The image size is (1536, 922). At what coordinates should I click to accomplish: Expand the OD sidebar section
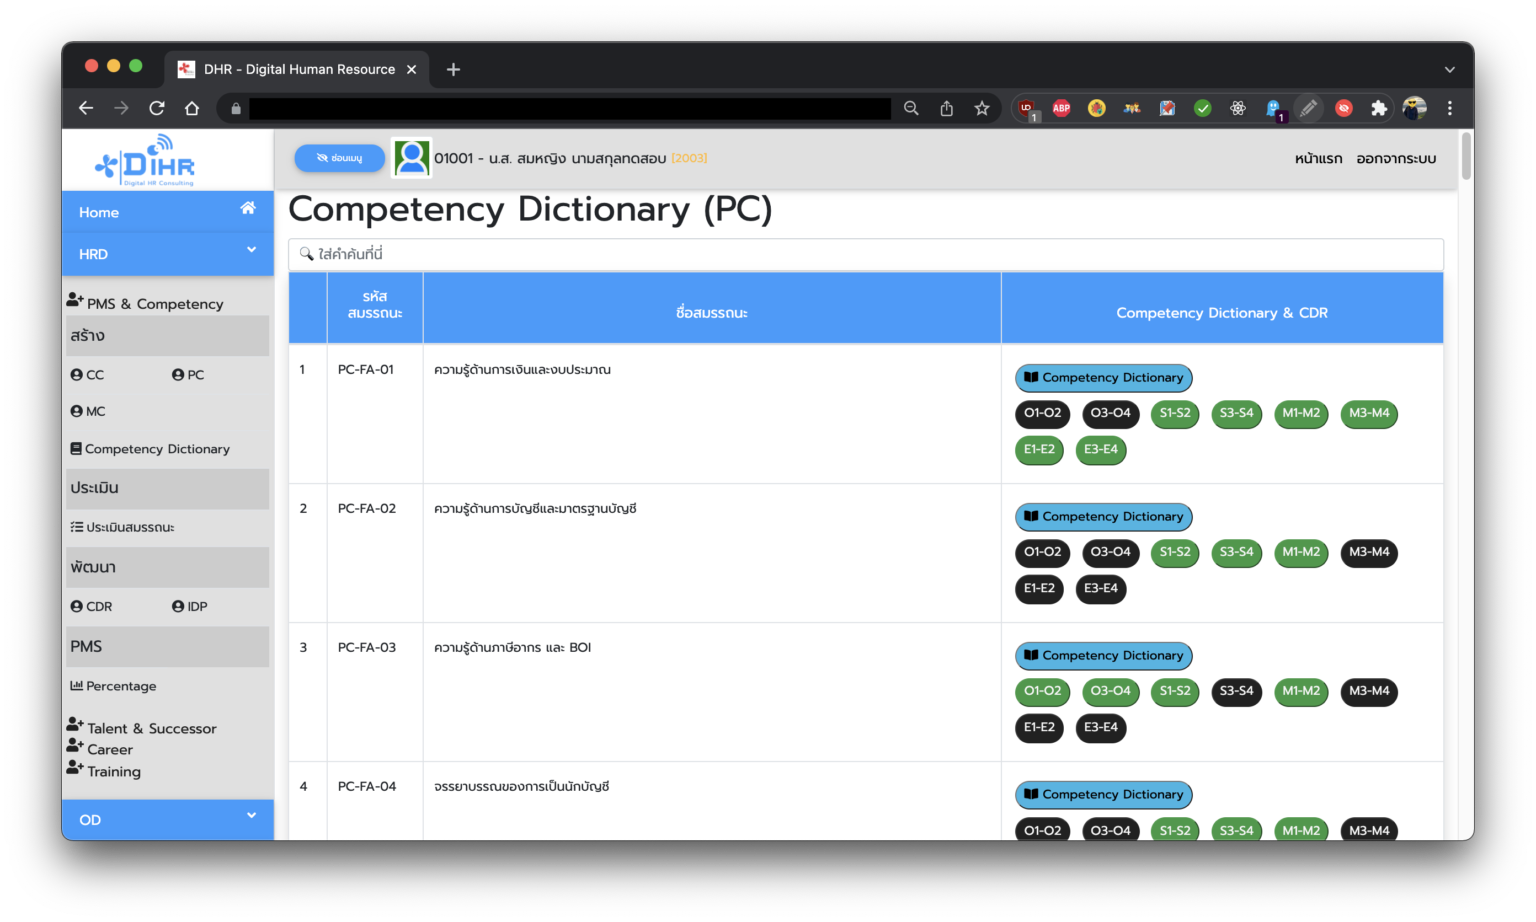click(x=167, y=819)
